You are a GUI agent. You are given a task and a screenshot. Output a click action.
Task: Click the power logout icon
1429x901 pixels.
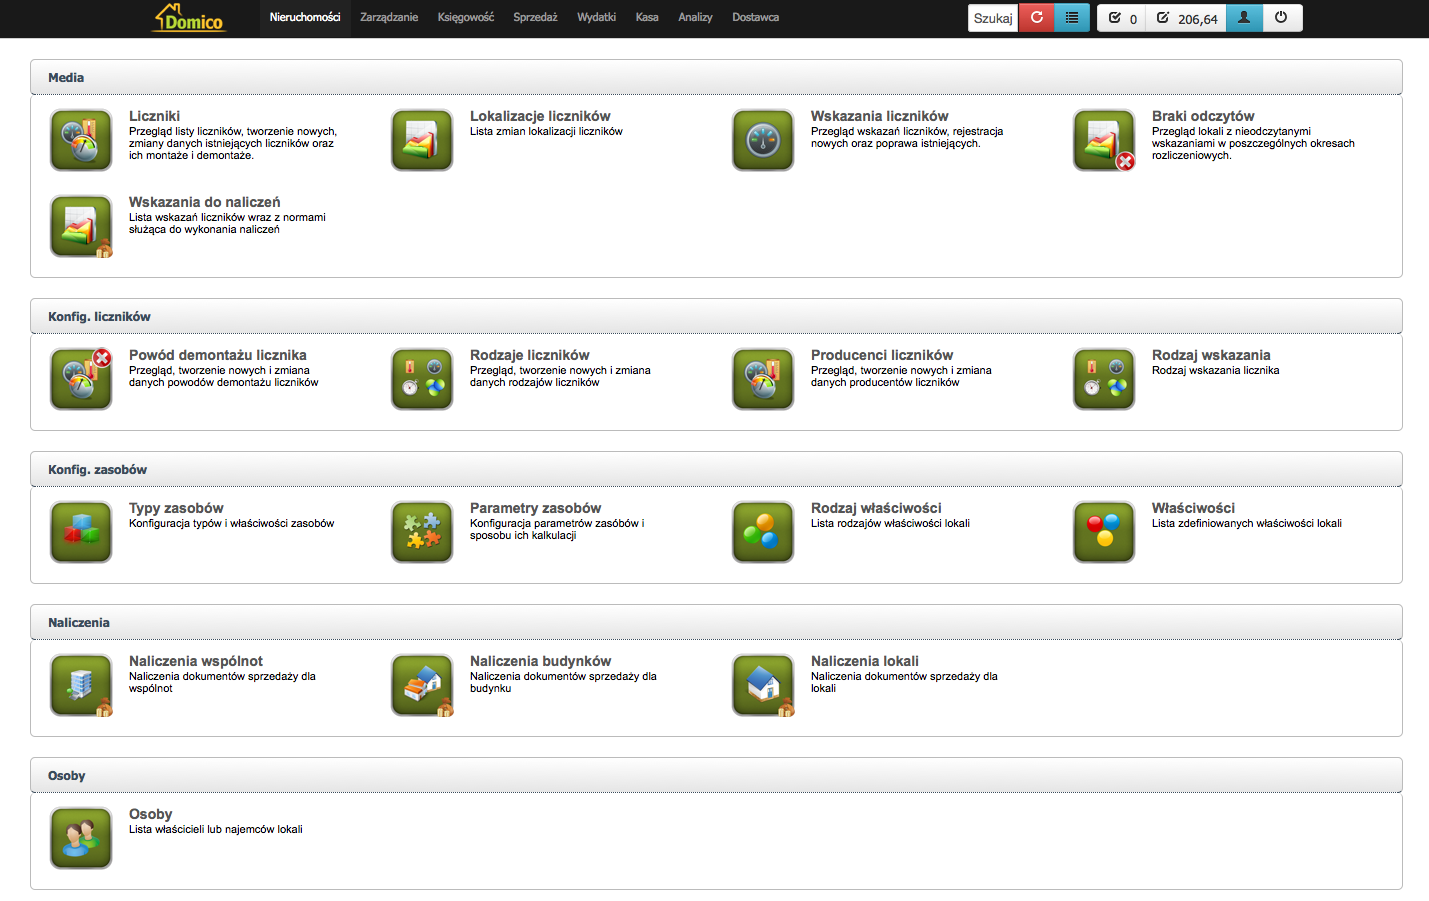(x=1282, y=18)
